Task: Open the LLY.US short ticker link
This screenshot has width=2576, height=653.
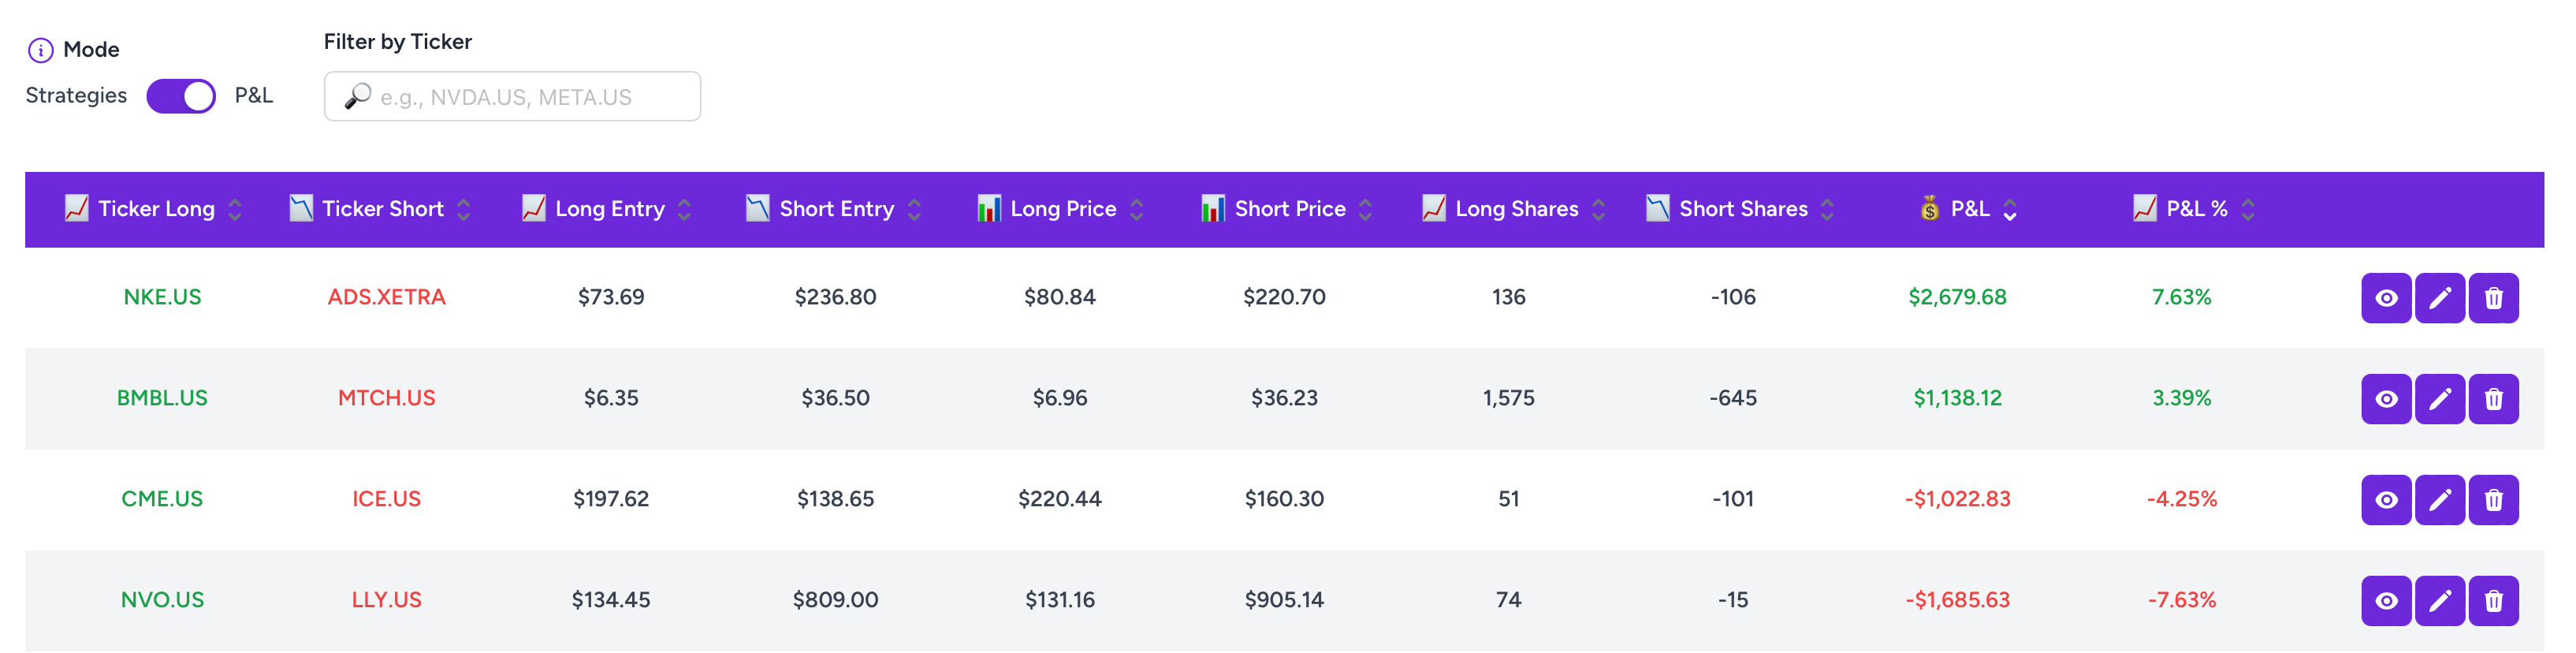Action: 386,600
